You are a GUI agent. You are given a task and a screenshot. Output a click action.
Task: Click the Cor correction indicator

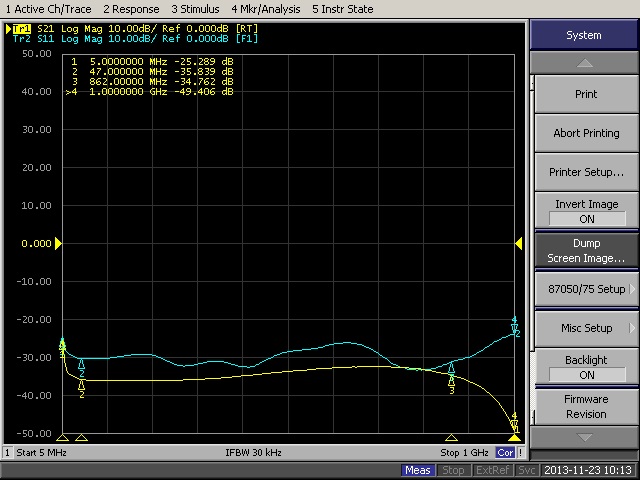(505, 453)
